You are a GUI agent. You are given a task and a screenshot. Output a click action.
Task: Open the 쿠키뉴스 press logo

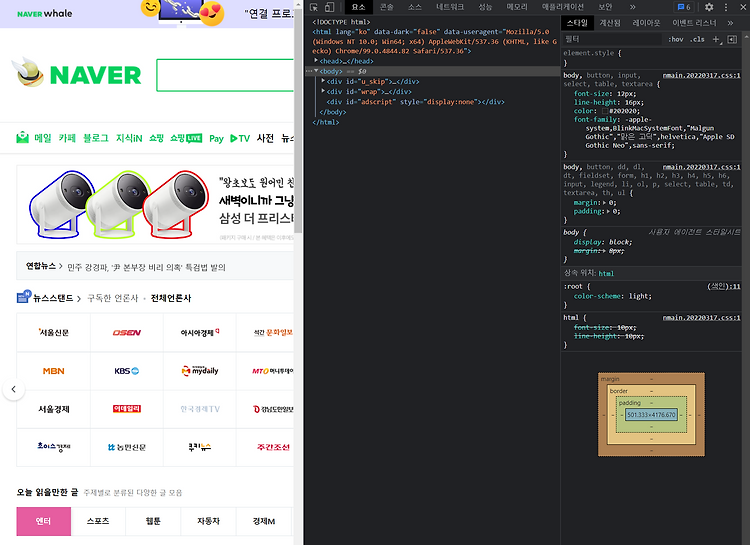tap(200, 447)
